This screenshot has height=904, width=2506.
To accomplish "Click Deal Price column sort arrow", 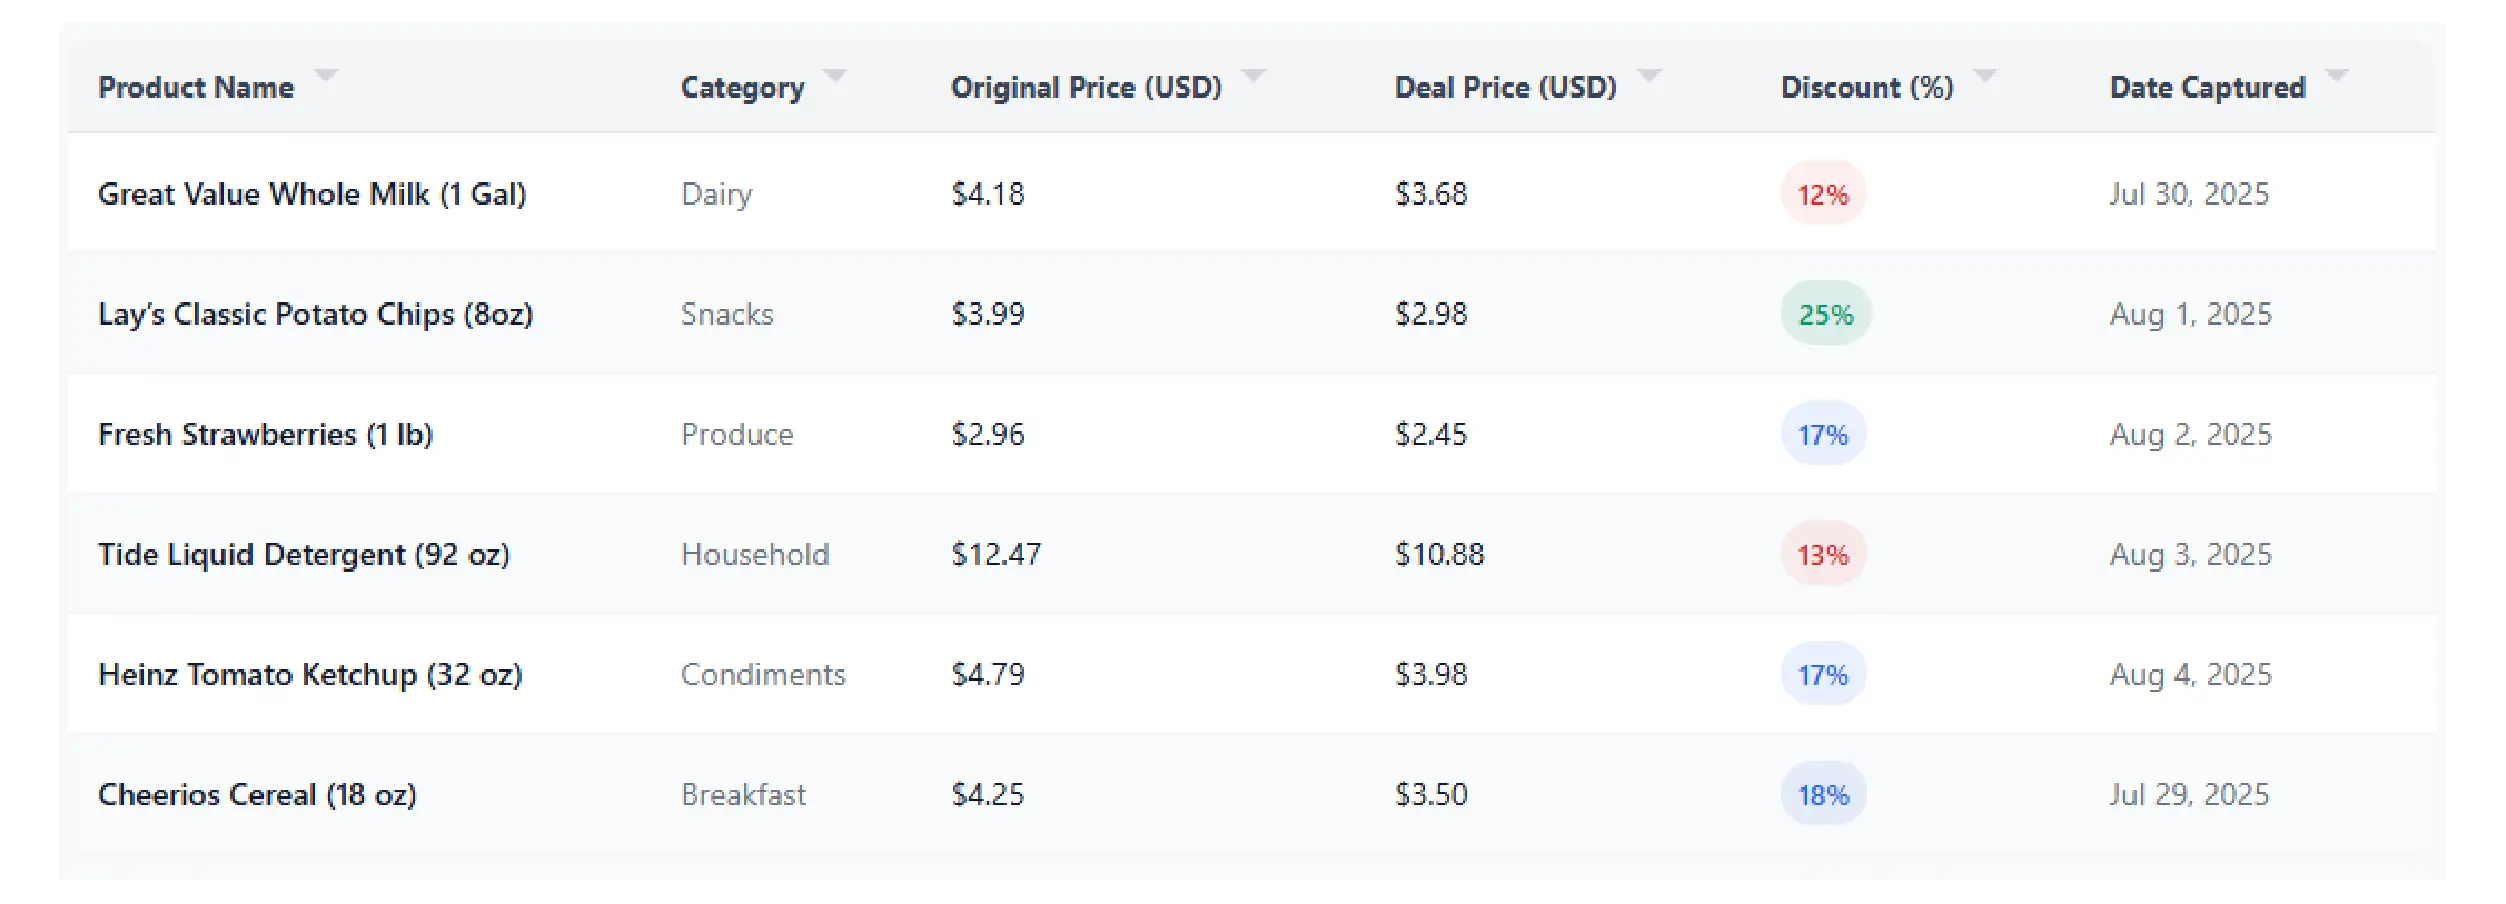I will pyautogui.click(x=1649, y=76).
